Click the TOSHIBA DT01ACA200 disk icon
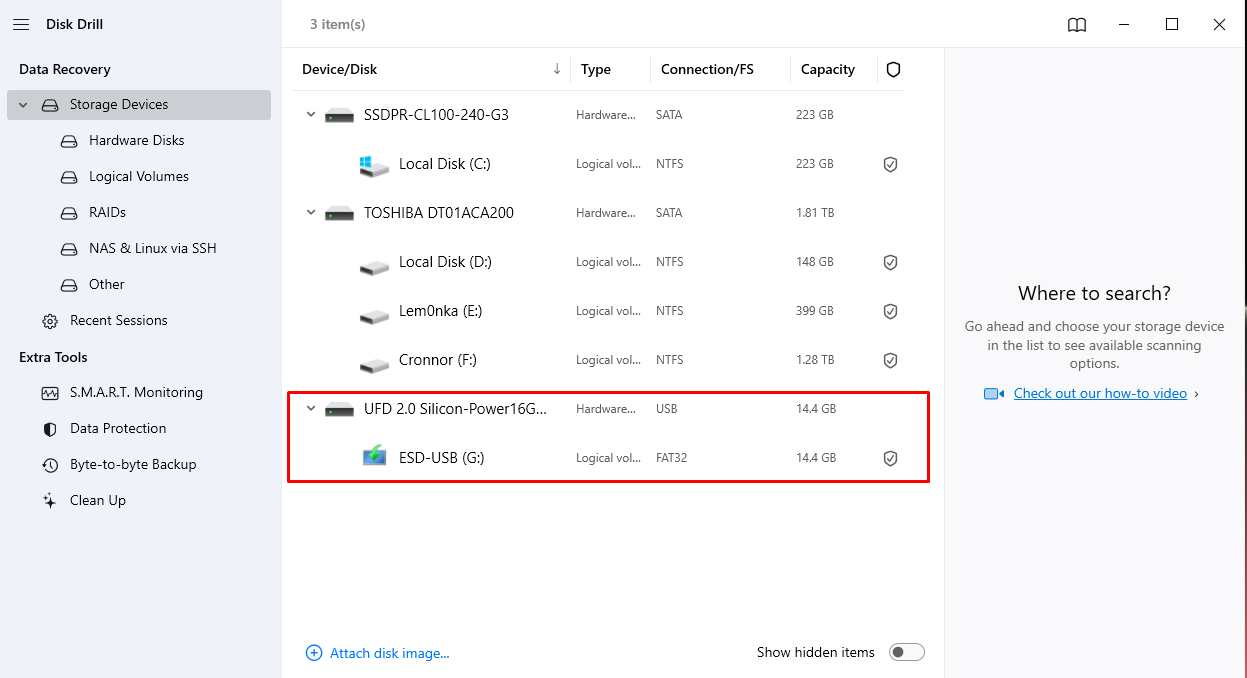The width and height of the screenshot is (1247, 678). click(340, 214)
